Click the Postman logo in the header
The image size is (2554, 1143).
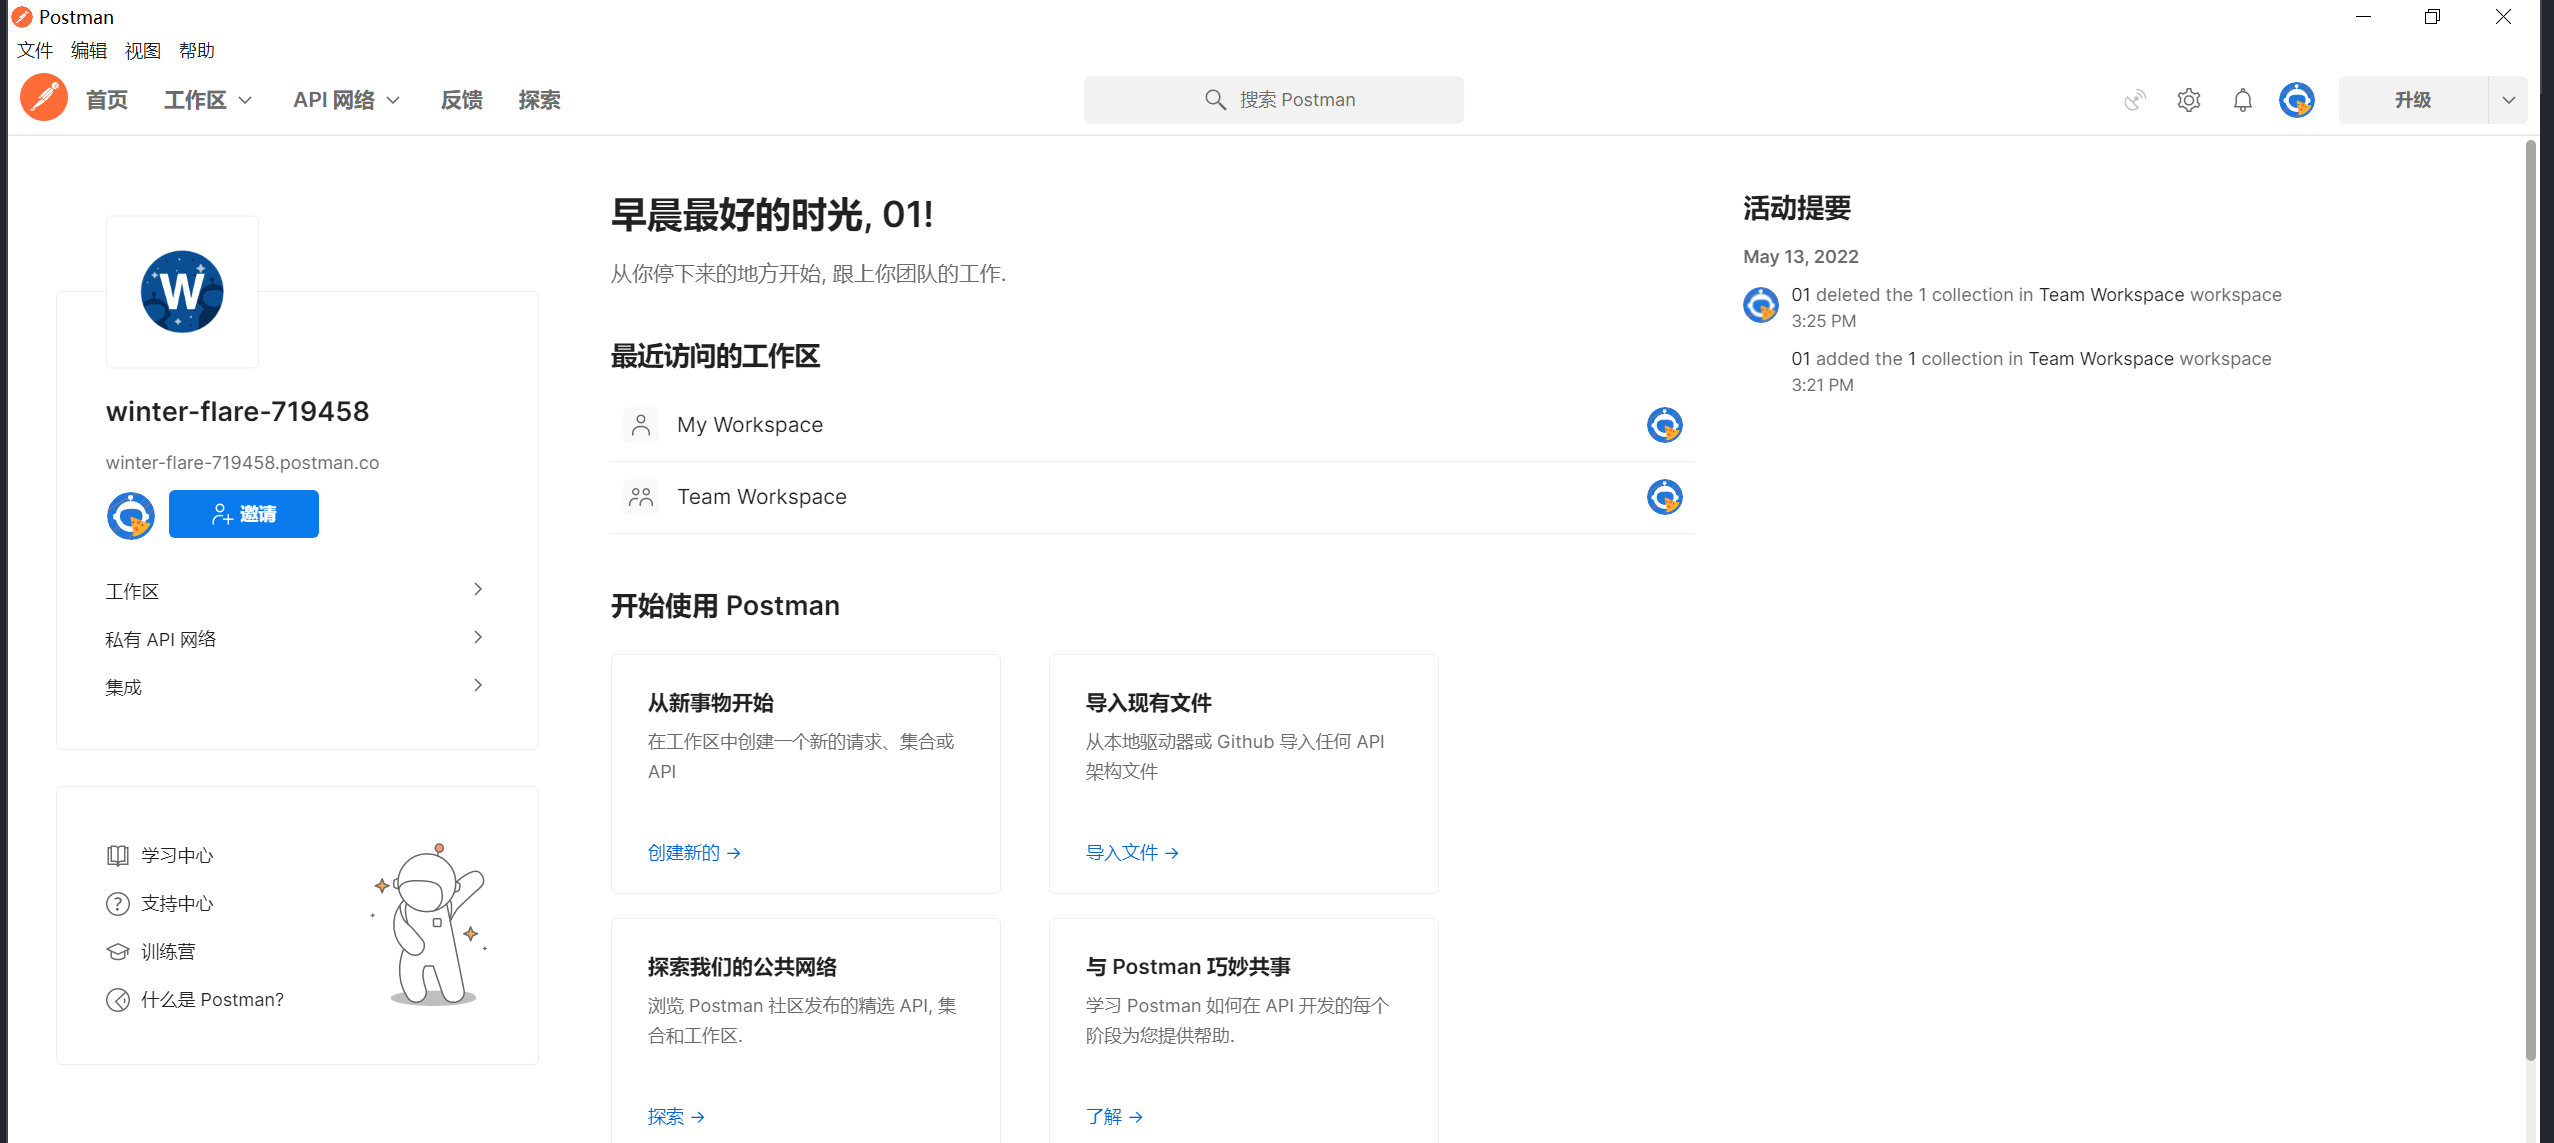43,98
